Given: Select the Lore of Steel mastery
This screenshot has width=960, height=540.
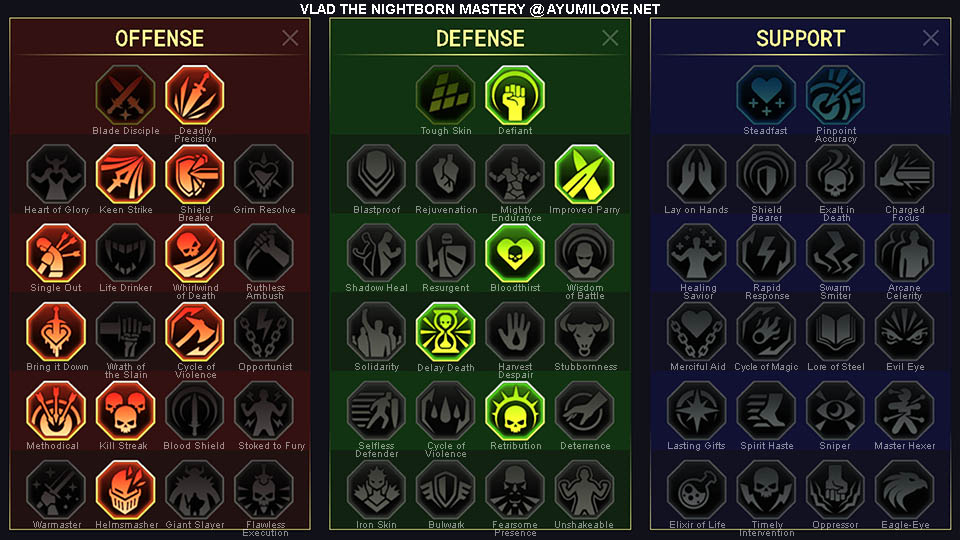Looking at the screenshot, I should (835, 332).
